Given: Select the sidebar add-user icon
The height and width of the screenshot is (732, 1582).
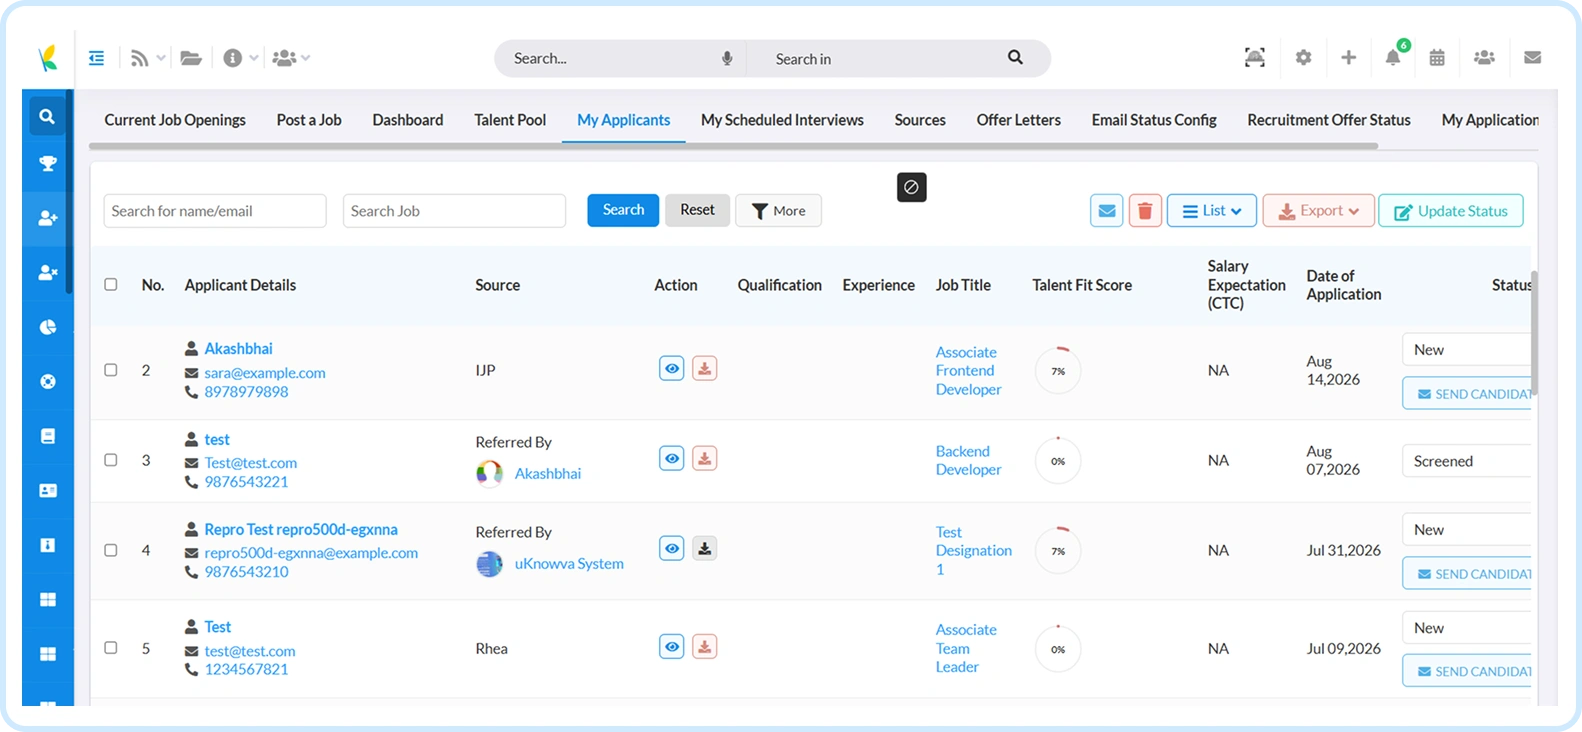Looking at the screenshot, I should [x=47, y=217].
